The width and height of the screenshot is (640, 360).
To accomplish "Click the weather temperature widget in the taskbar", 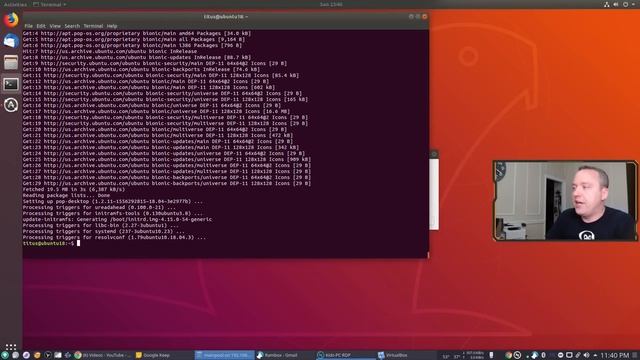I will point(451,356).
